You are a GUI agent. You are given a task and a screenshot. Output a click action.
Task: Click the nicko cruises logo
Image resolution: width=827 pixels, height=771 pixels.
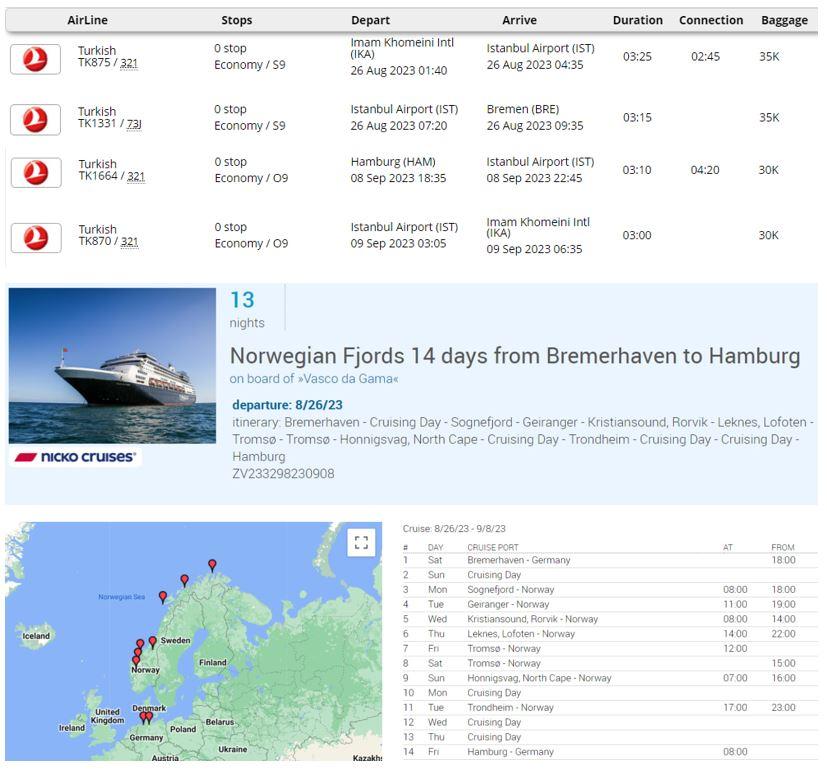(75, 457)
